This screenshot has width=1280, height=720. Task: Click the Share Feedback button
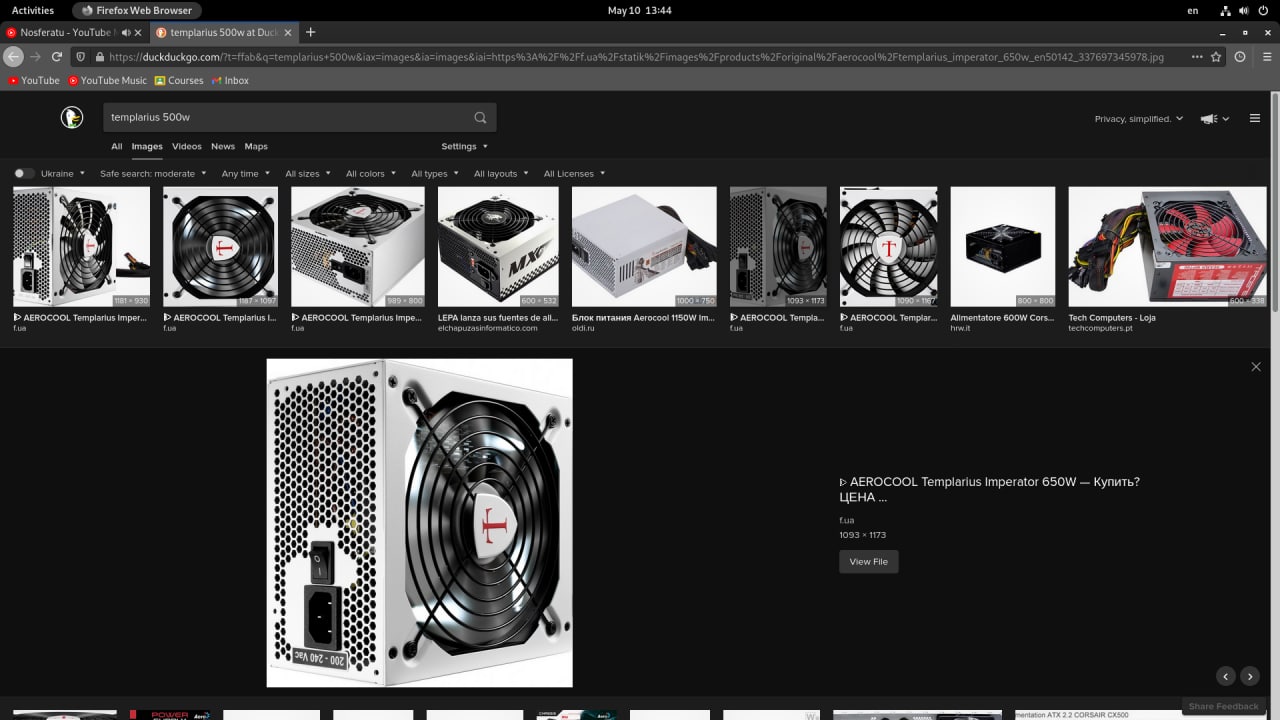1224,706
